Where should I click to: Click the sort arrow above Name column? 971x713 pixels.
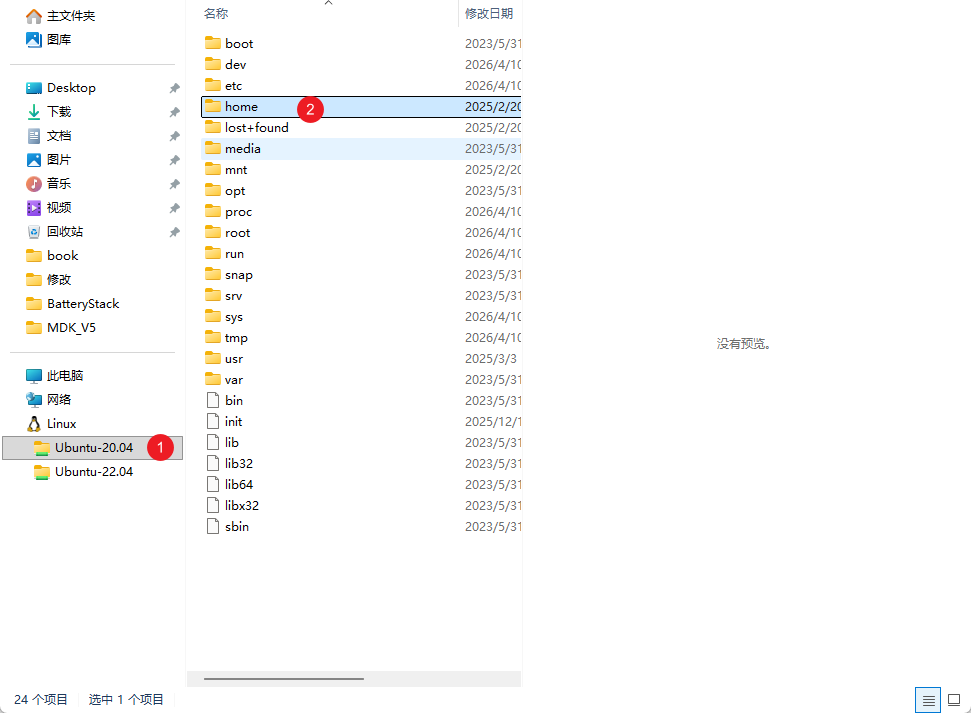click(329, 3)
